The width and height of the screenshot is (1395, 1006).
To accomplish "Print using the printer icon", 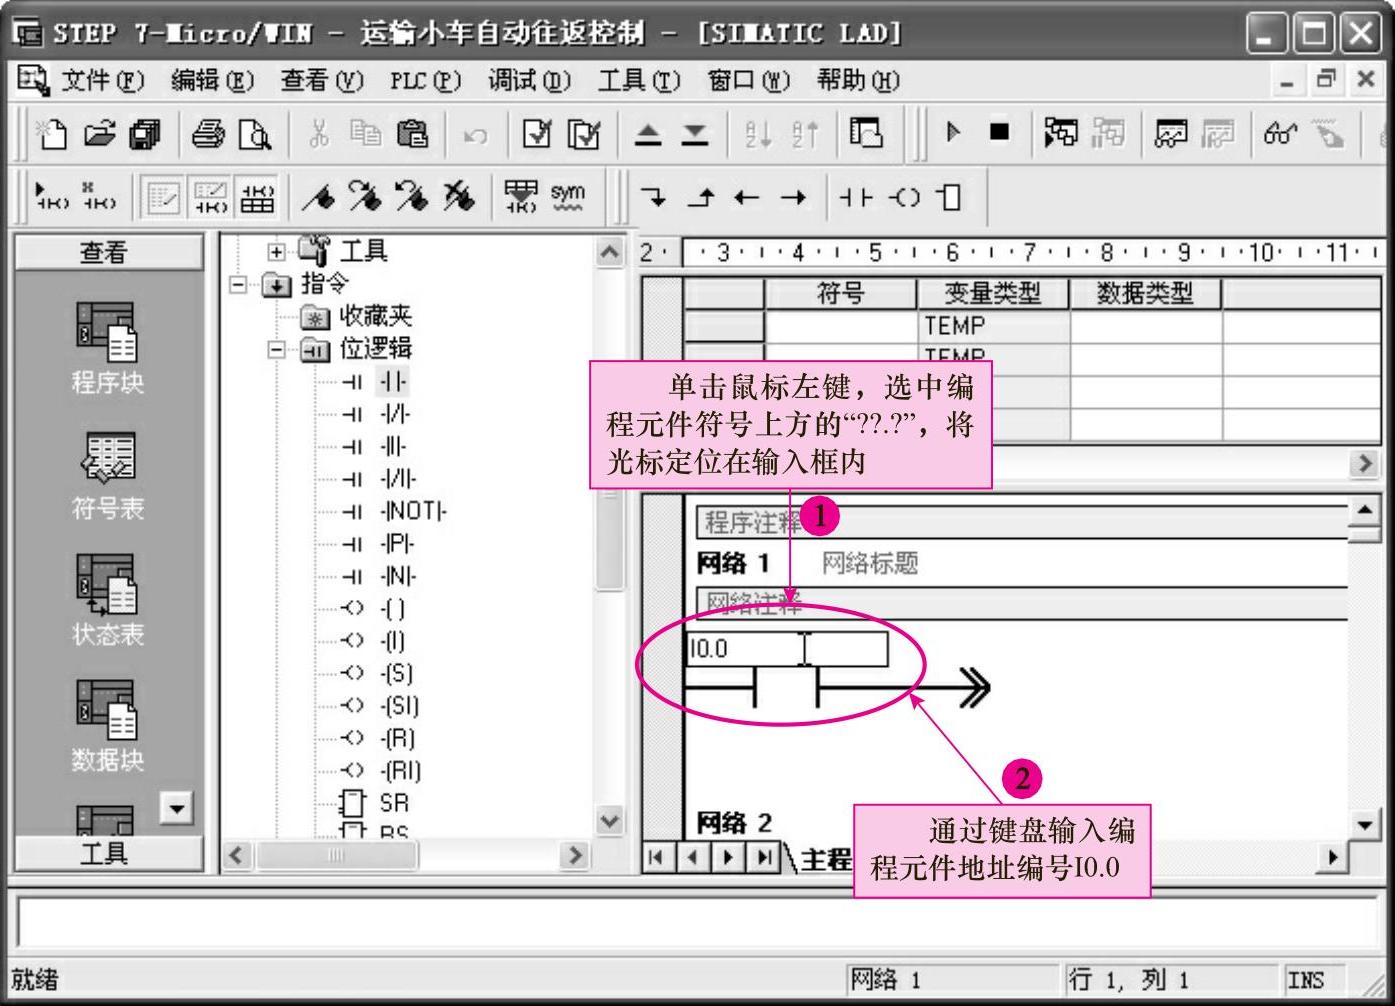I will 208,133.
